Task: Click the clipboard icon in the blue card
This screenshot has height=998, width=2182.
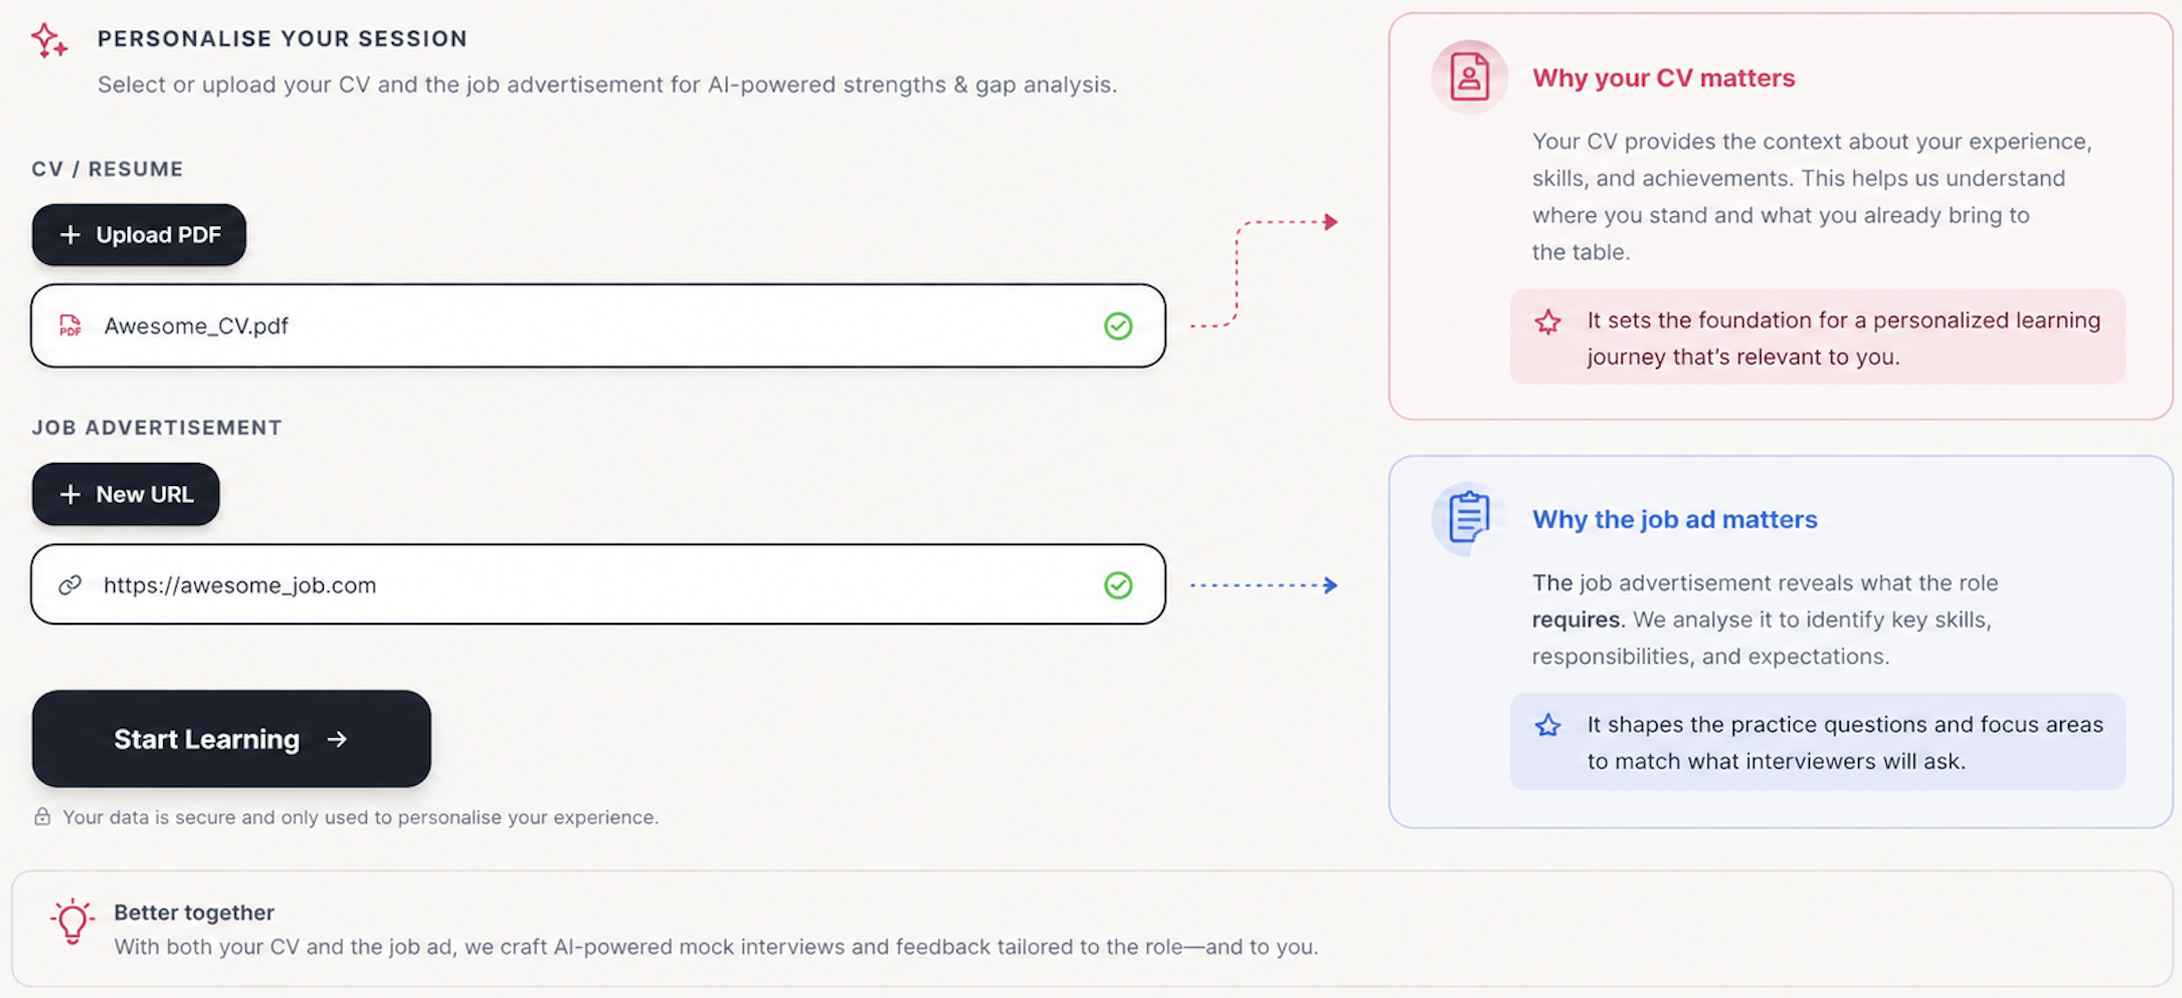Action: [x=1468, y=518]
